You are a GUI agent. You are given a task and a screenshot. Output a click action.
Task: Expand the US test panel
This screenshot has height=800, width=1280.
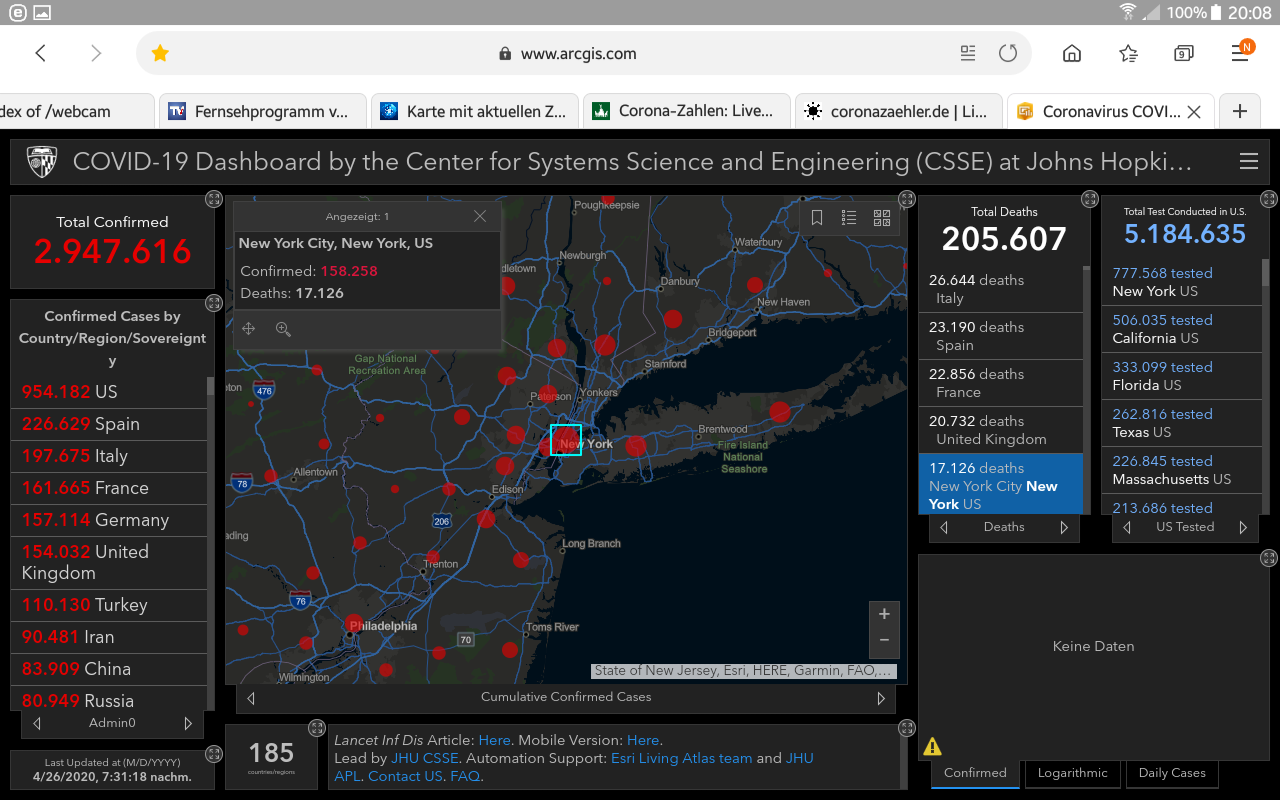1269,199
